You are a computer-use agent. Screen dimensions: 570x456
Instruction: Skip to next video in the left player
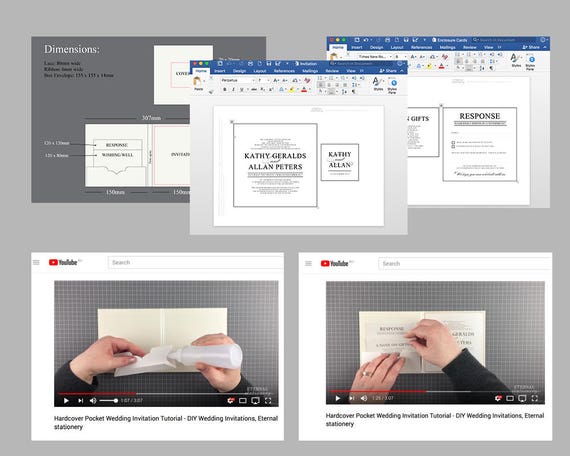pos(80,400)
